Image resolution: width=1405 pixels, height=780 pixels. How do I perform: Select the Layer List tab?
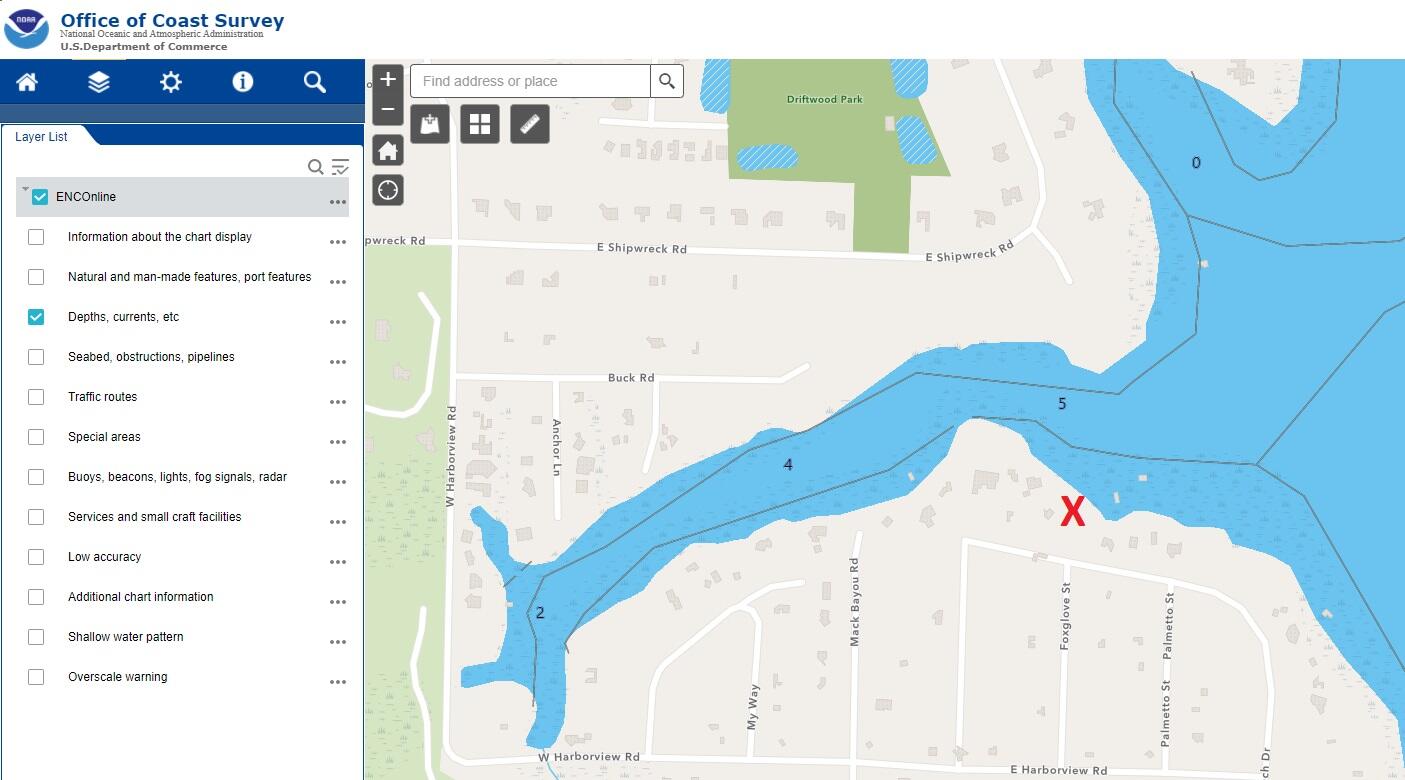[x=42, y=137]
